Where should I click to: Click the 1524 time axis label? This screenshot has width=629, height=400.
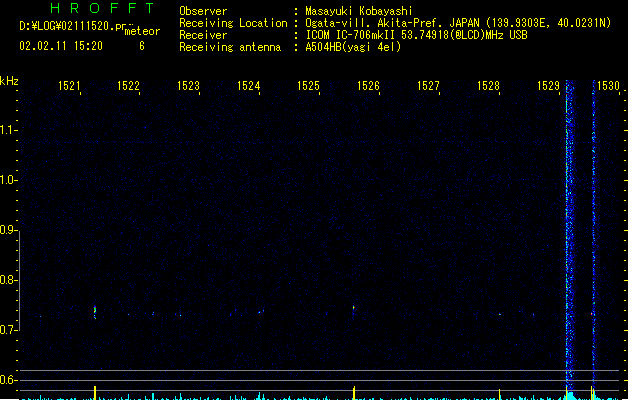(248, 86)
